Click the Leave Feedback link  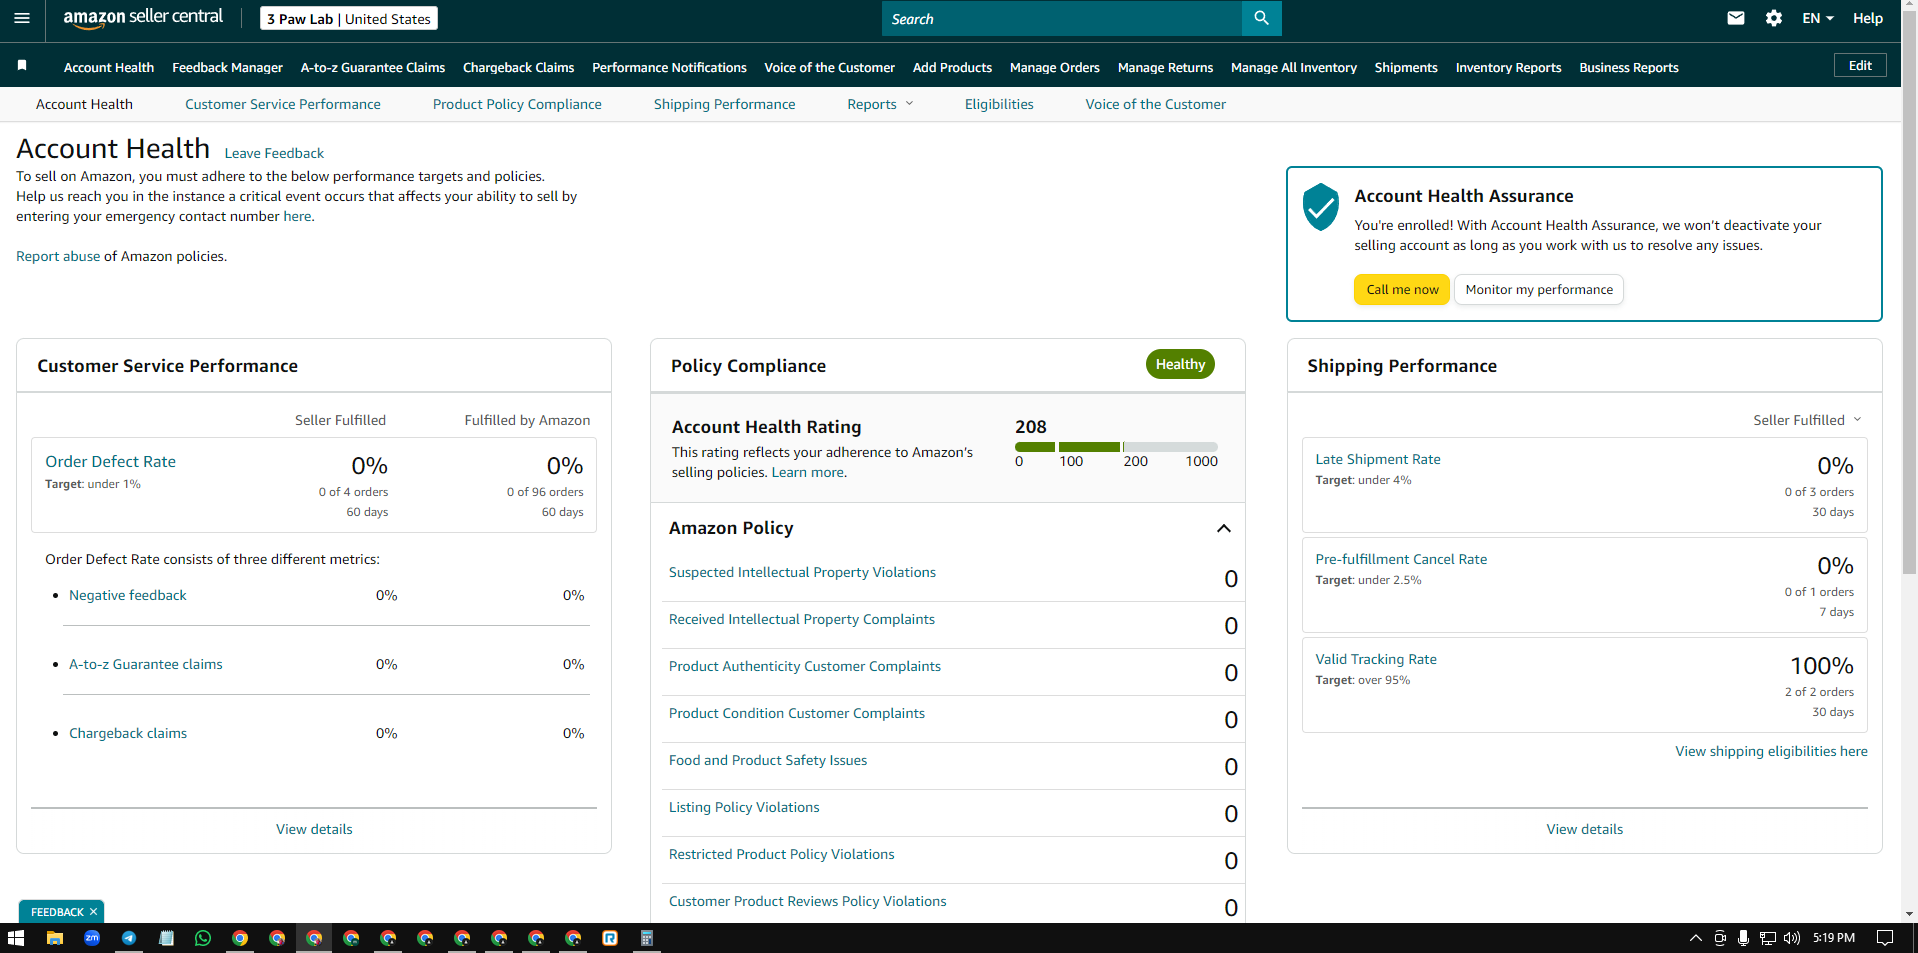click(x=274, y=153)
